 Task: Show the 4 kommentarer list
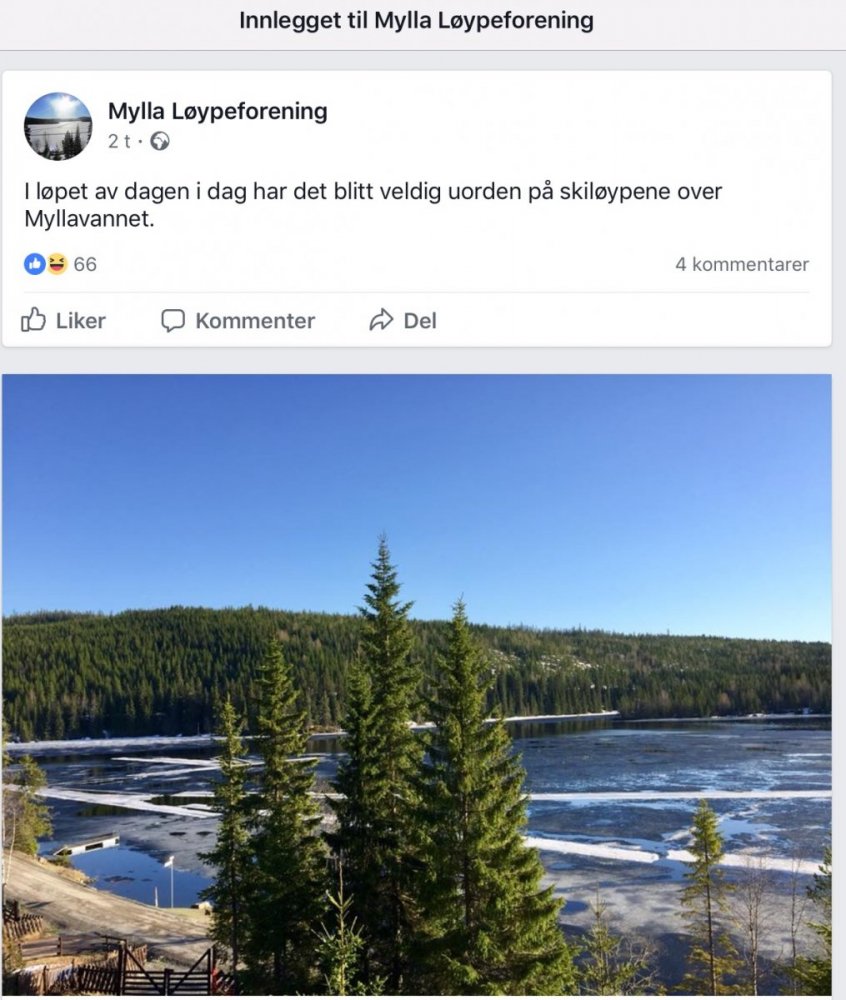[x=741, y=265]
